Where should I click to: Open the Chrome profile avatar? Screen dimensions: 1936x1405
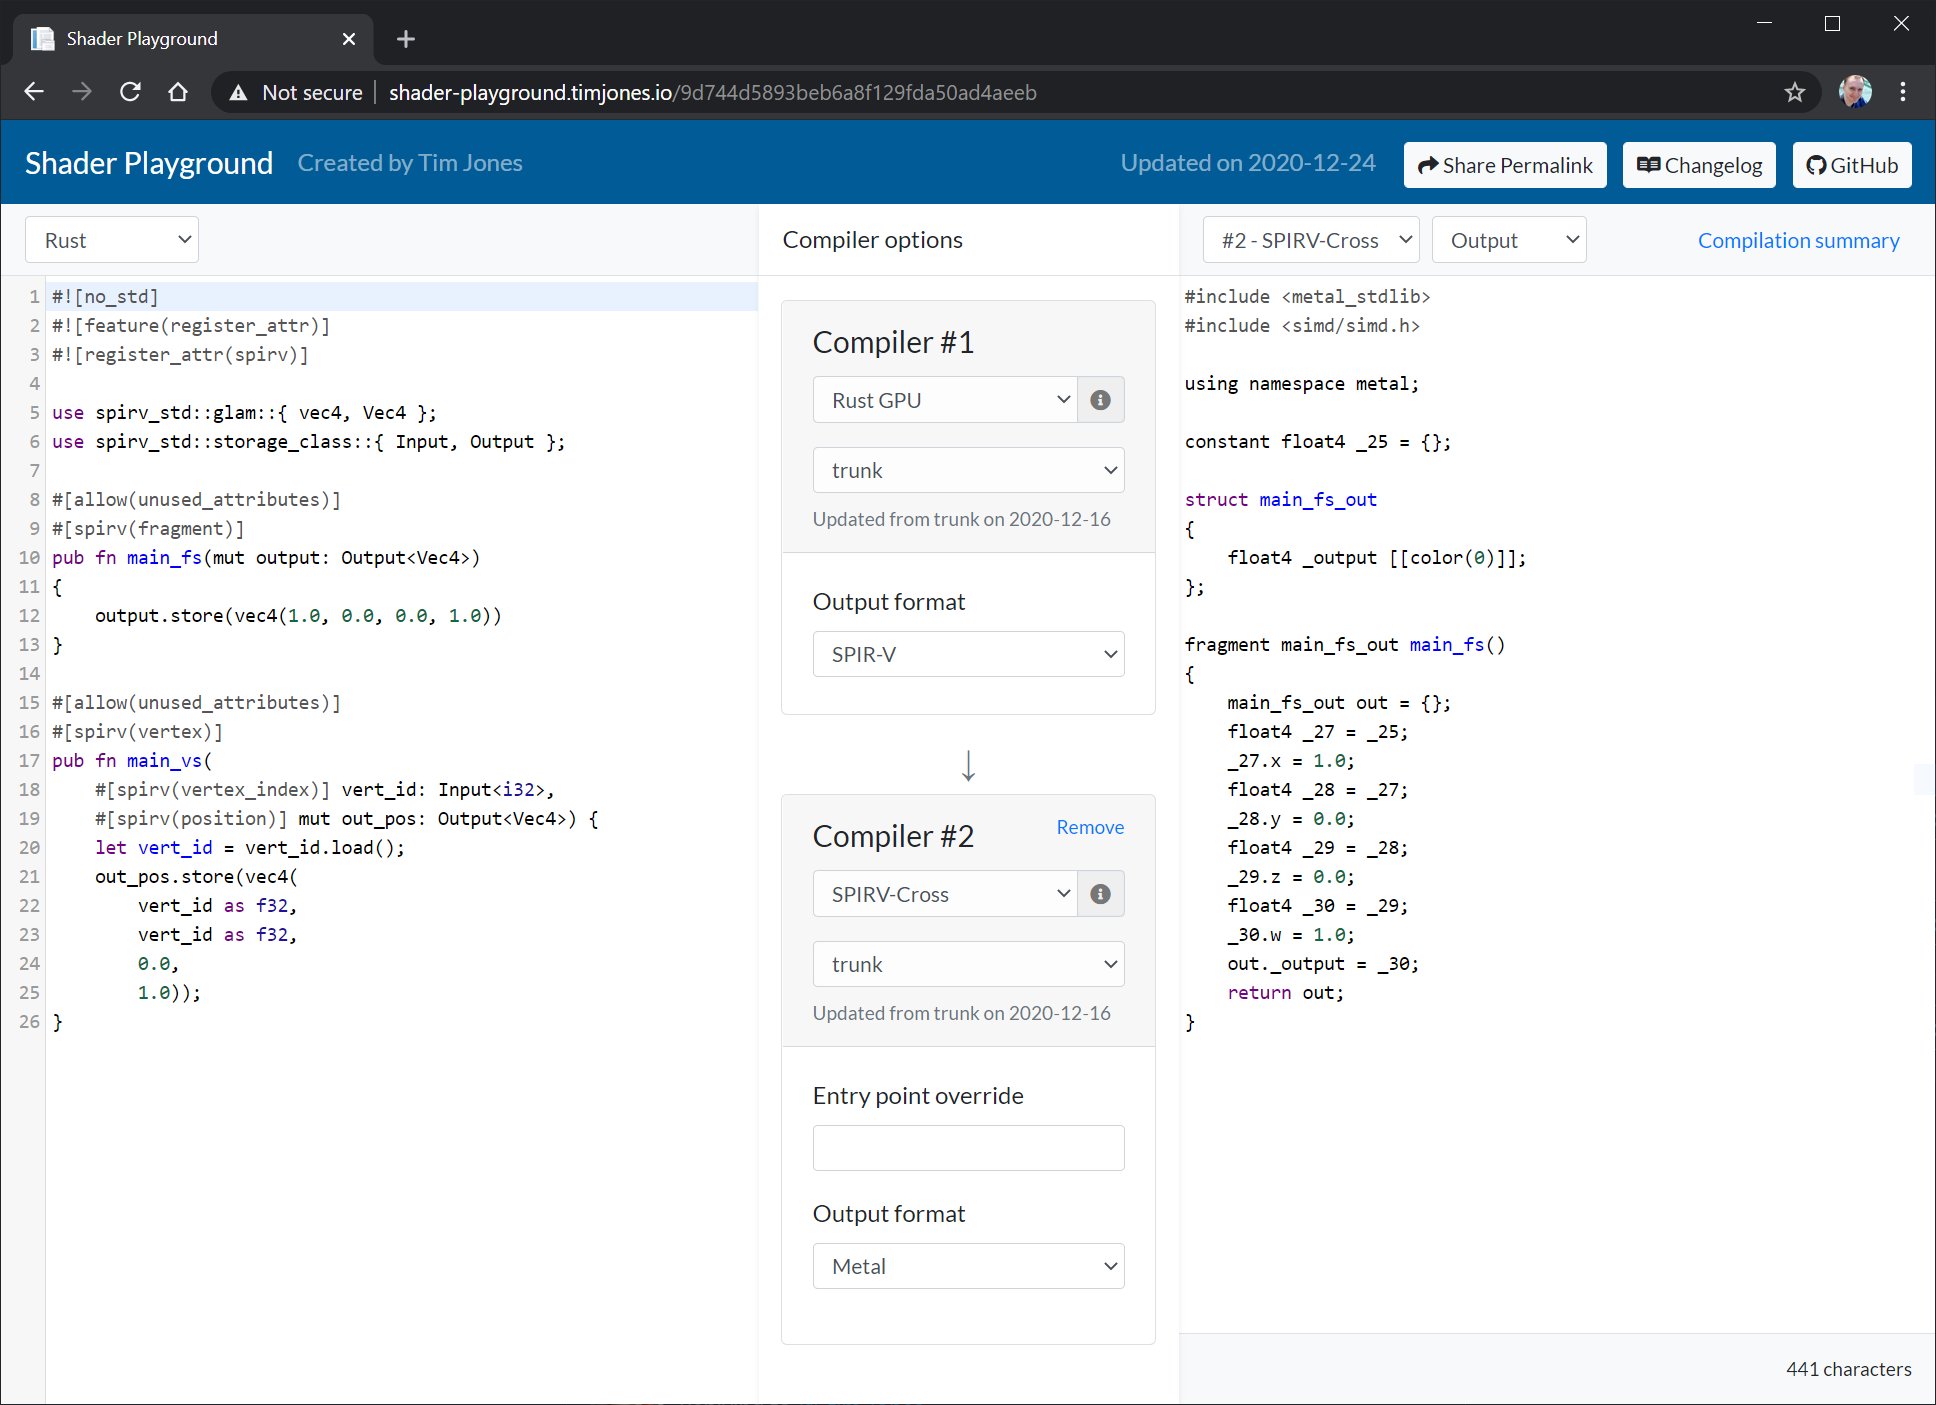pos(1855,92)
